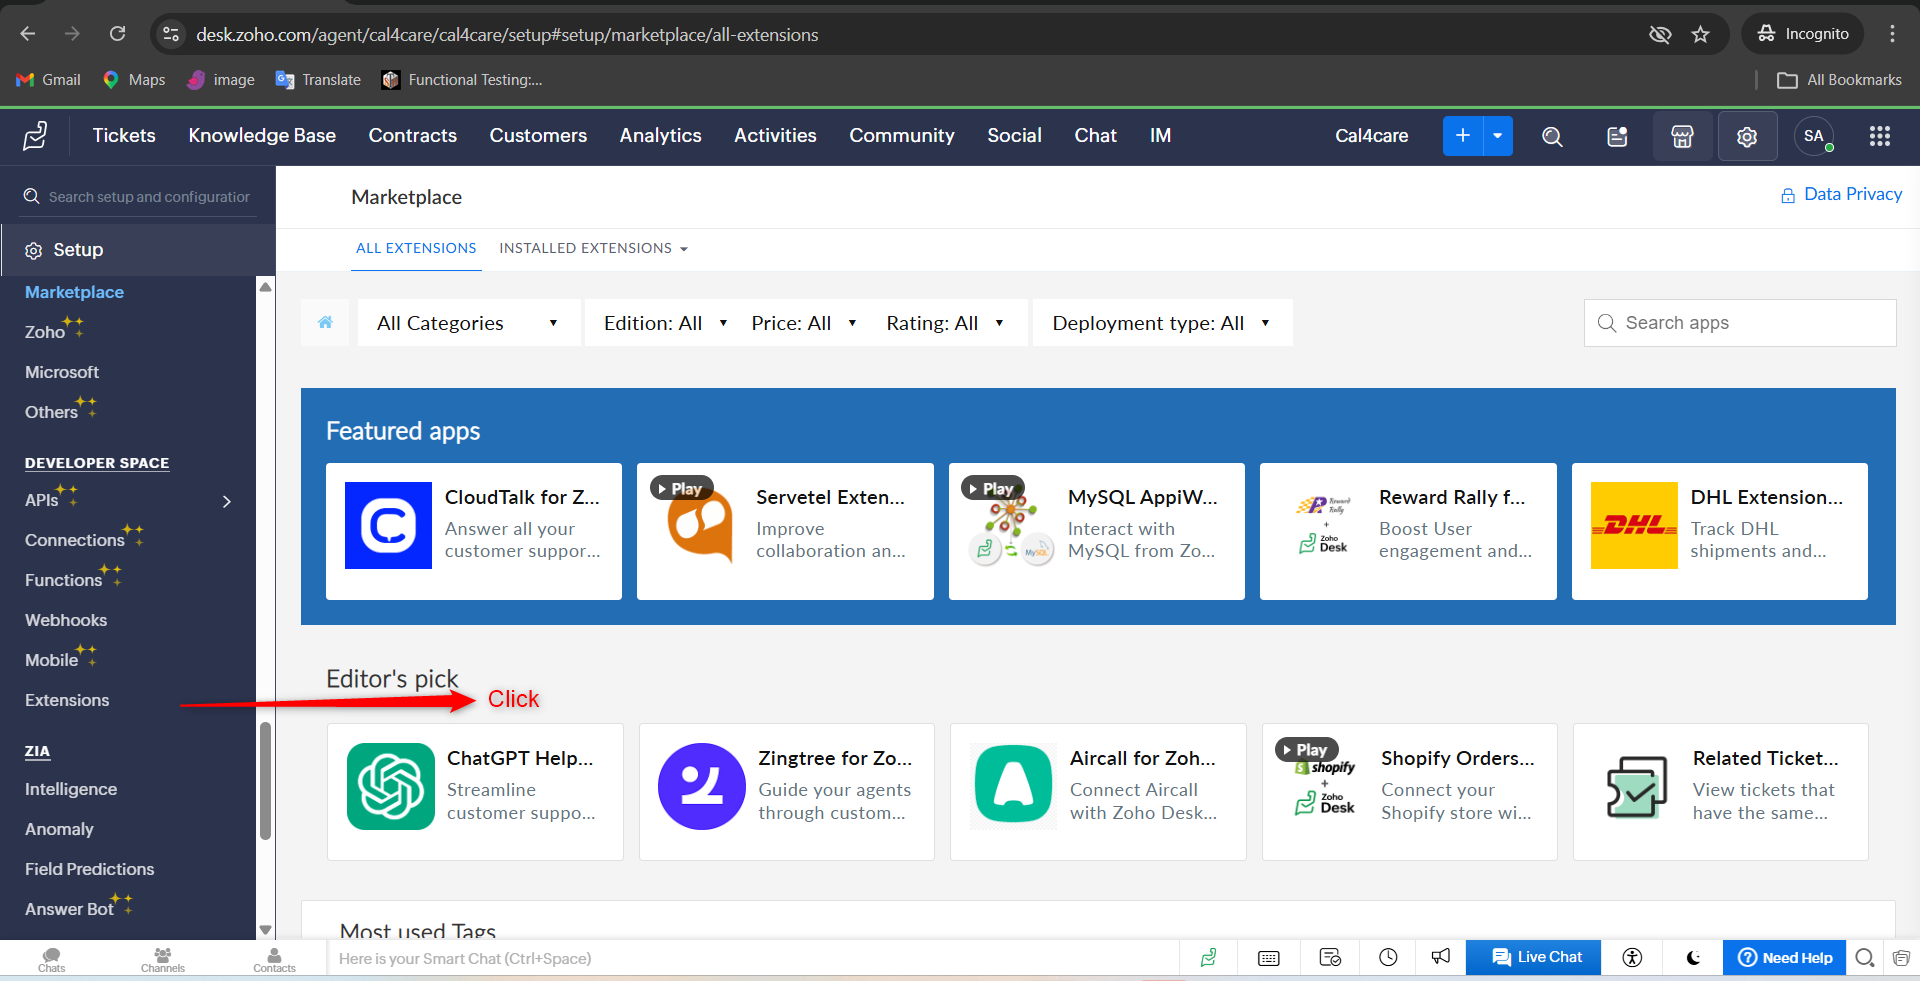The height and width of the screenshot is (981, 1920).
Task: Open Channels icon in bottom bar
Action: pos(163,959)
